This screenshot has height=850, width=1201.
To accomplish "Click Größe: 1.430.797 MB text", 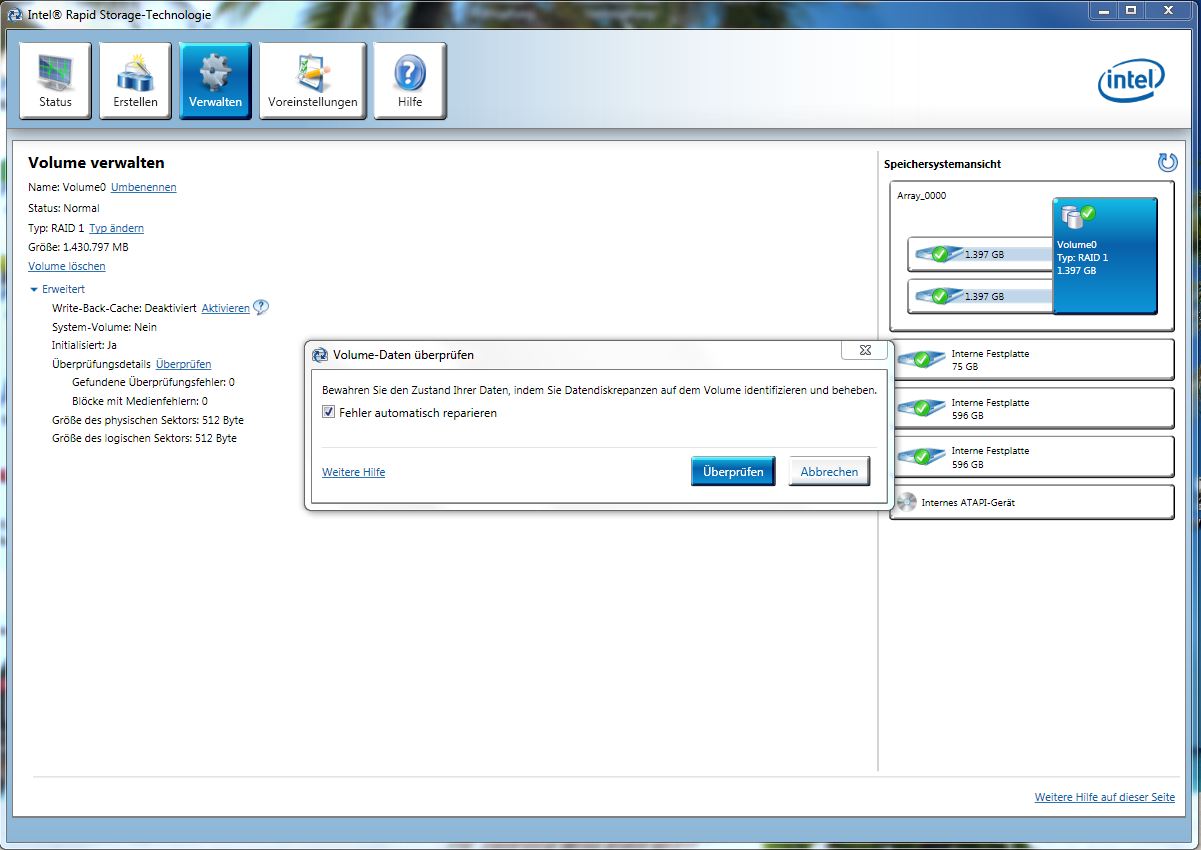I will (x=78, y=247).
